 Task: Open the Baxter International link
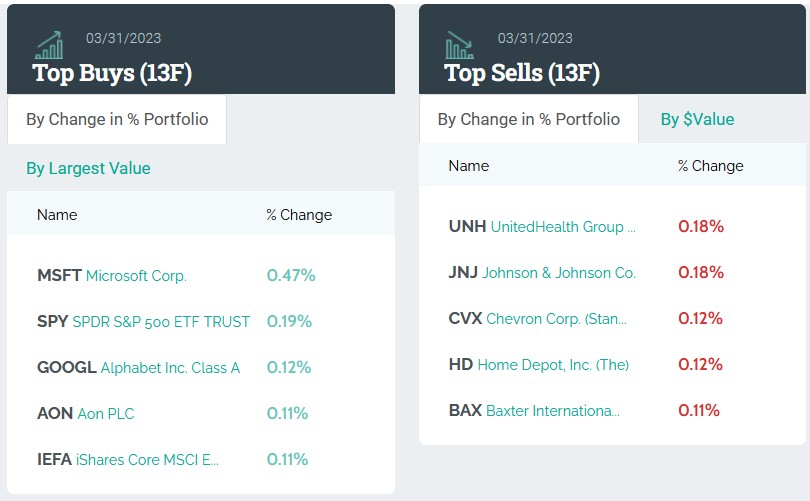553,411
